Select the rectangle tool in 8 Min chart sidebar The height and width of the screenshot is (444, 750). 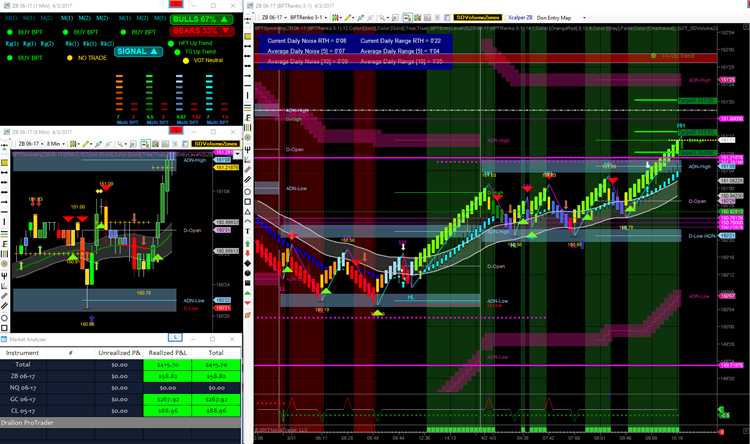pos(4,328)
